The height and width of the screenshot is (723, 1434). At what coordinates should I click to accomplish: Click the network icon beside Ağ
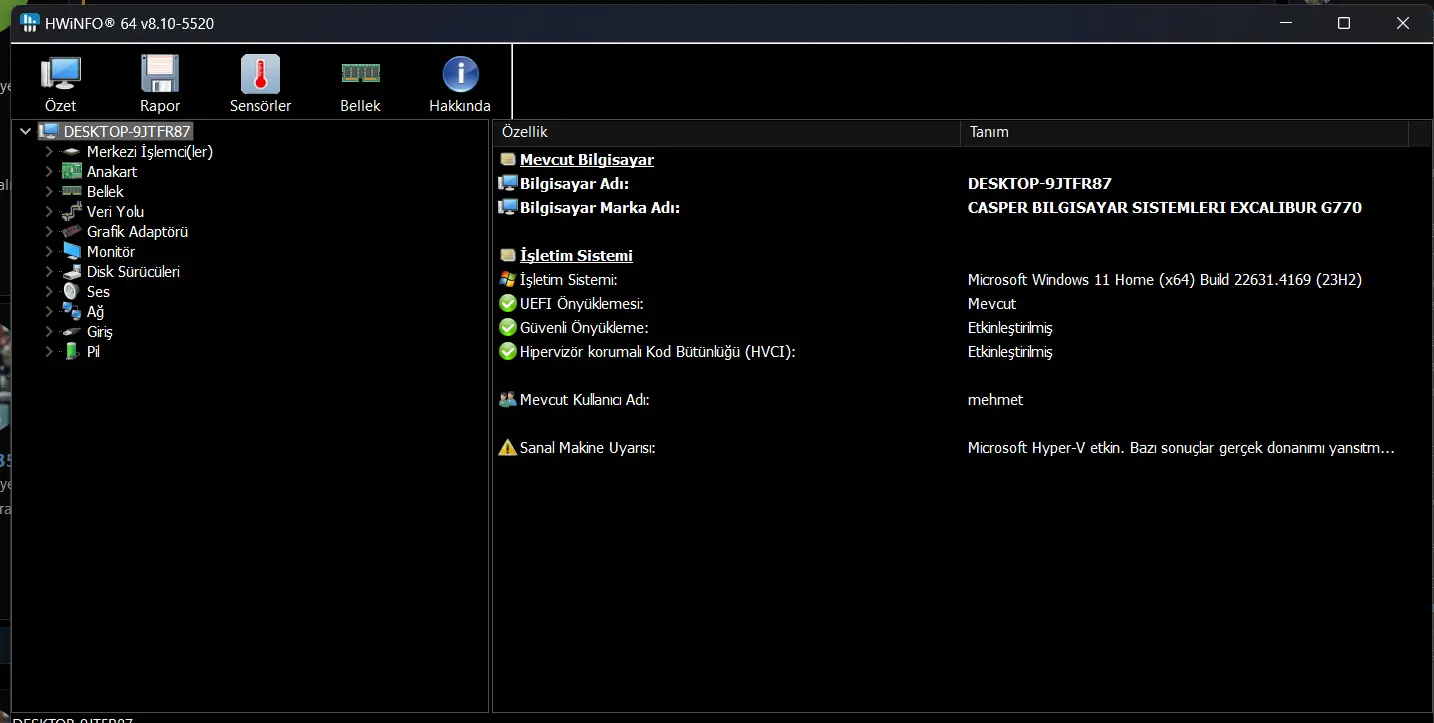tap(71, 312)
